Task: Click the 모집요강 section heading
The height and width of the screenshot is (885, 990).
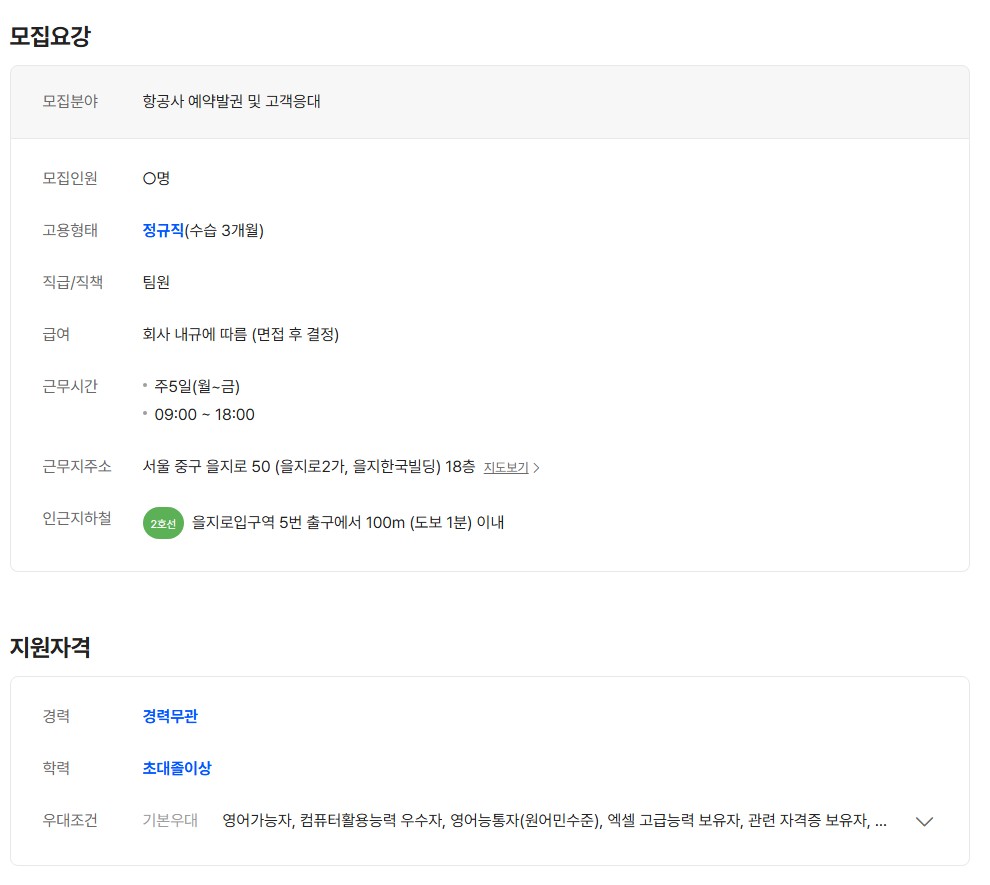Action: (50, 36)
